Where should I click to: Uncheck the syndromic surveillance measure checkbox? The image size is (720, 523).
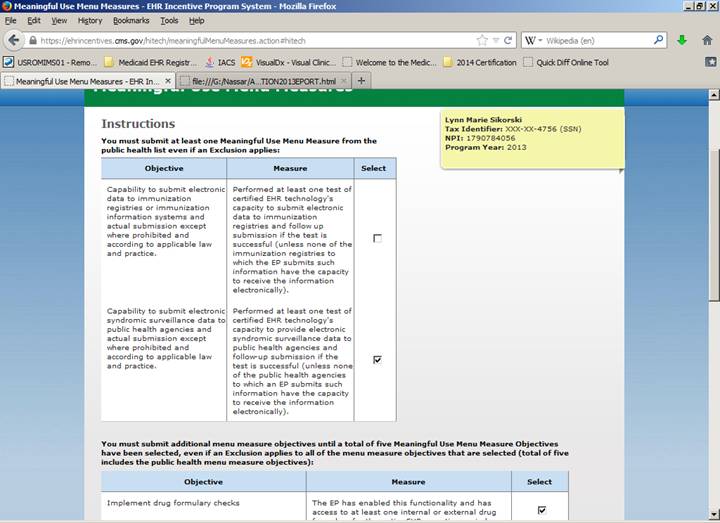point(377,360)
